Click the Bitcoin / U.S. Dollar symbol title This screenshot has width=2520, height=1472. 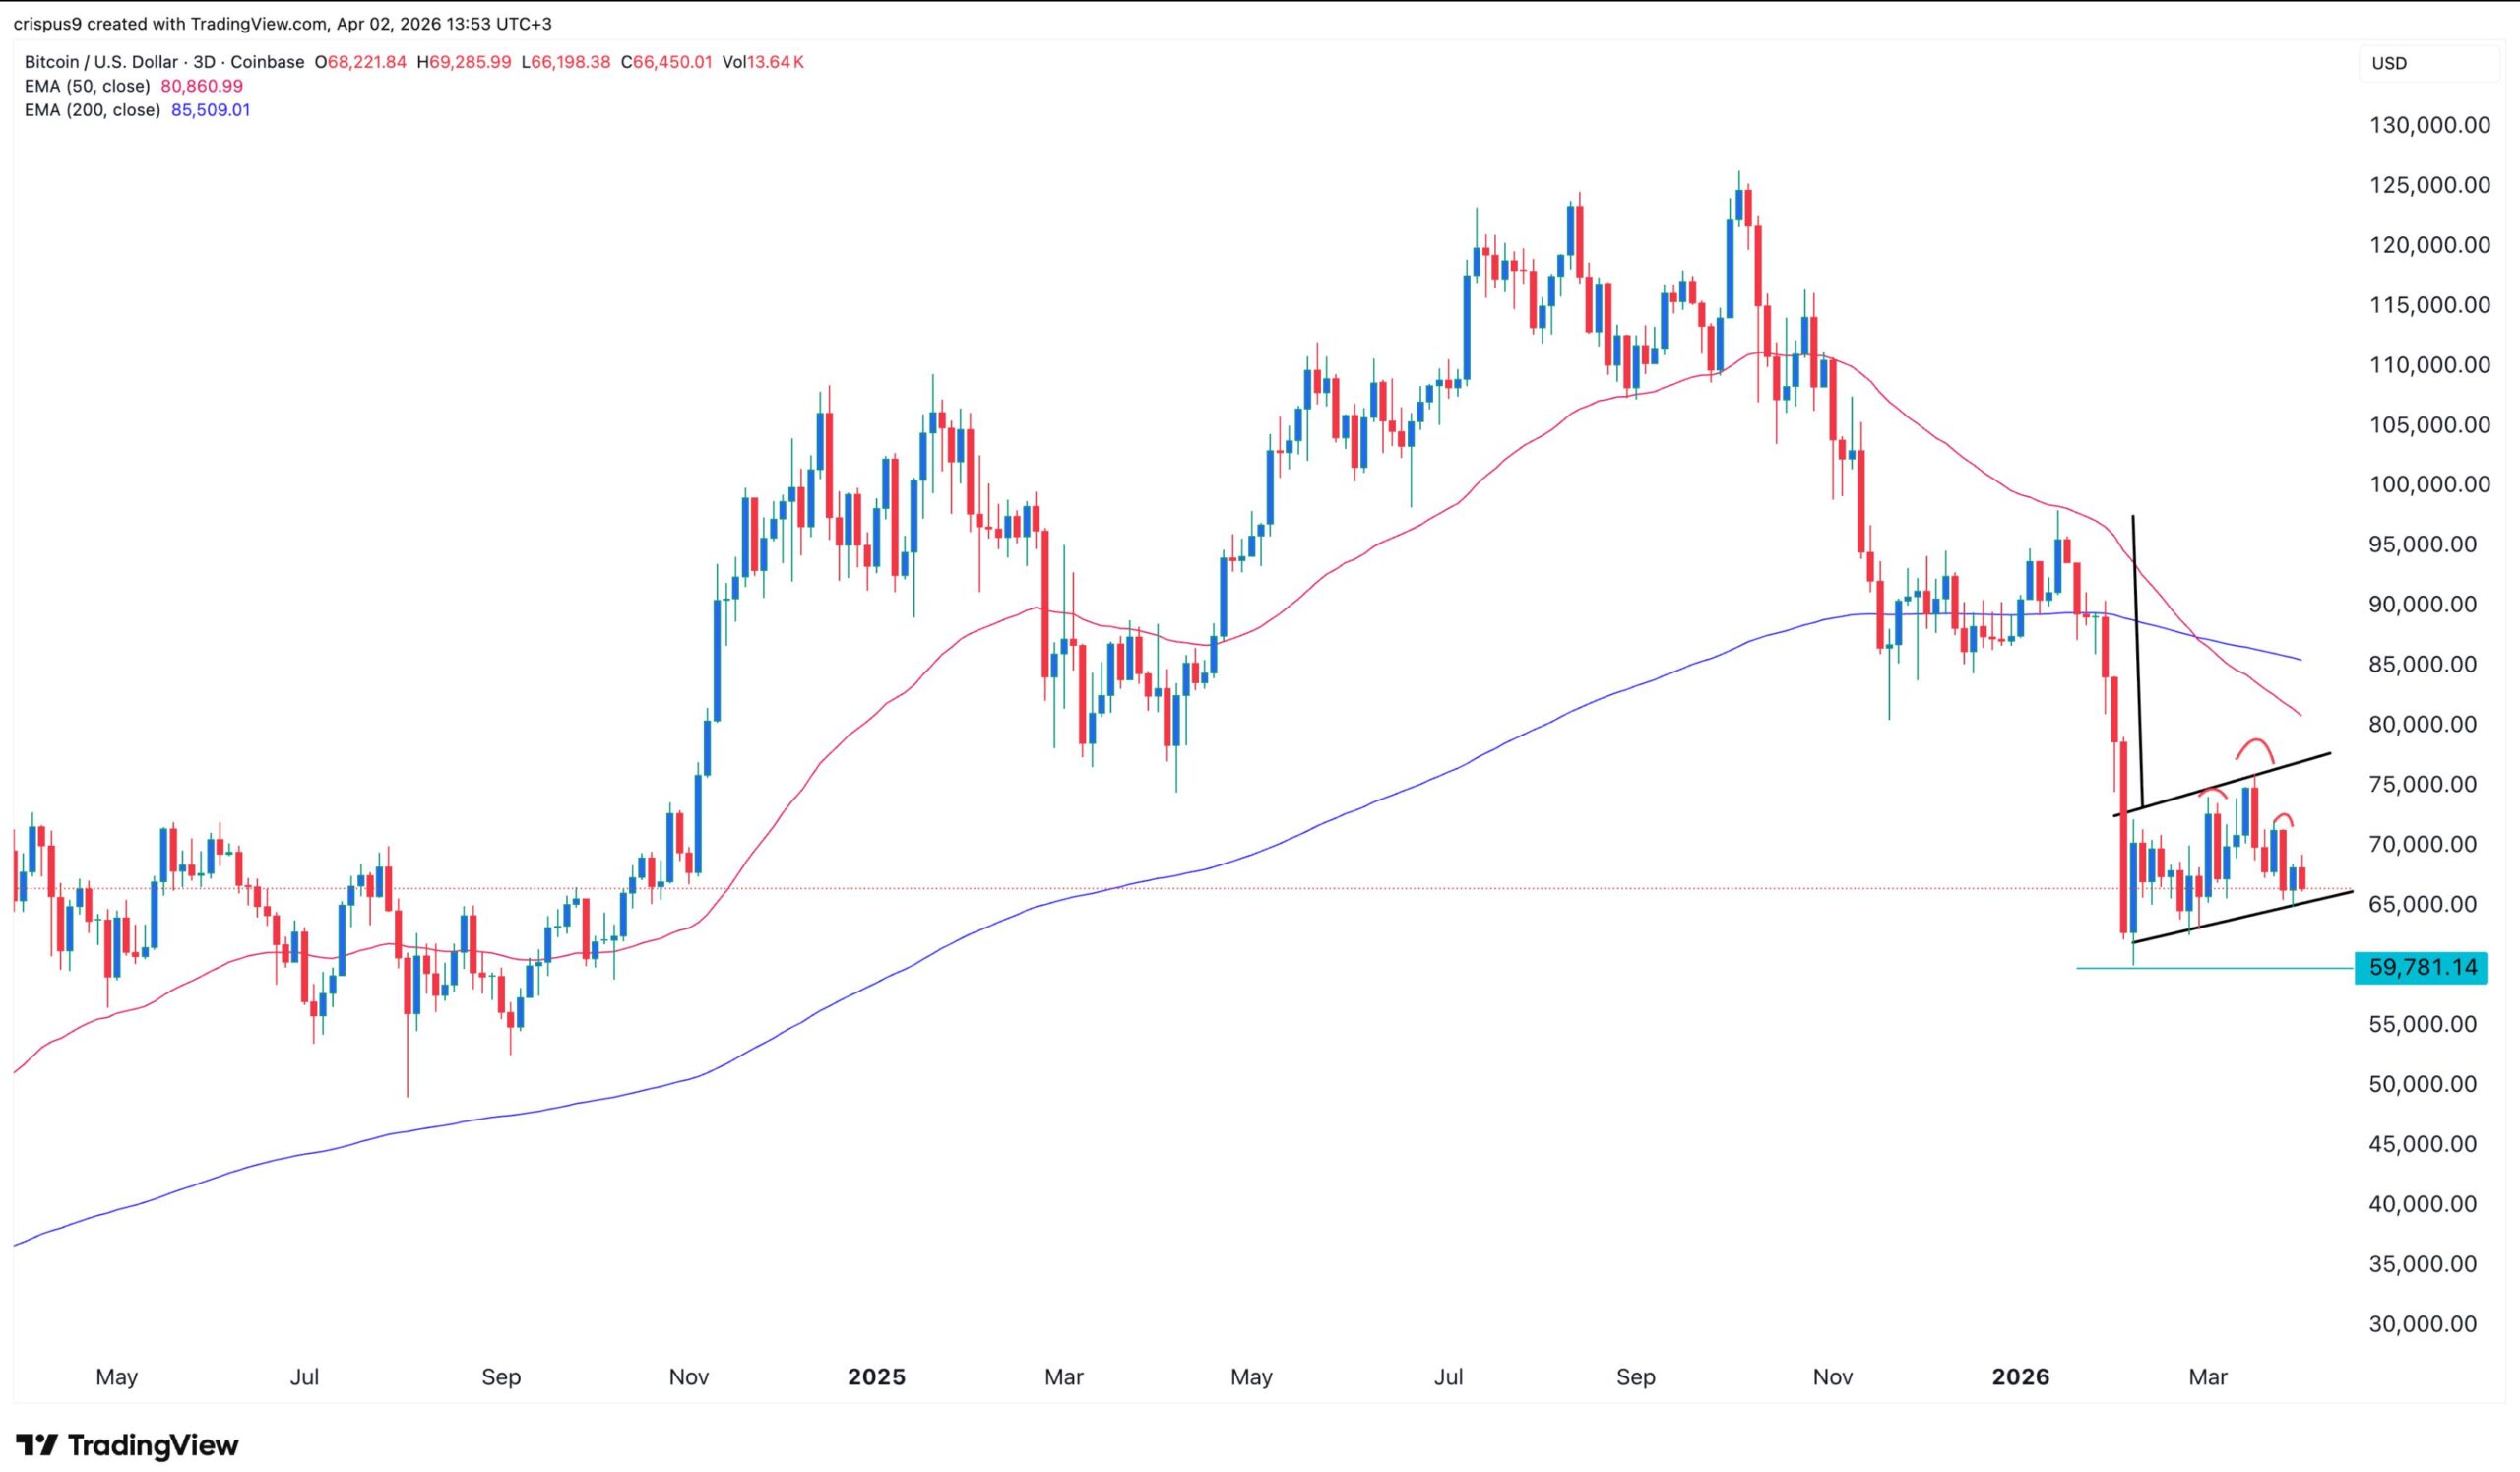[101, 62]
